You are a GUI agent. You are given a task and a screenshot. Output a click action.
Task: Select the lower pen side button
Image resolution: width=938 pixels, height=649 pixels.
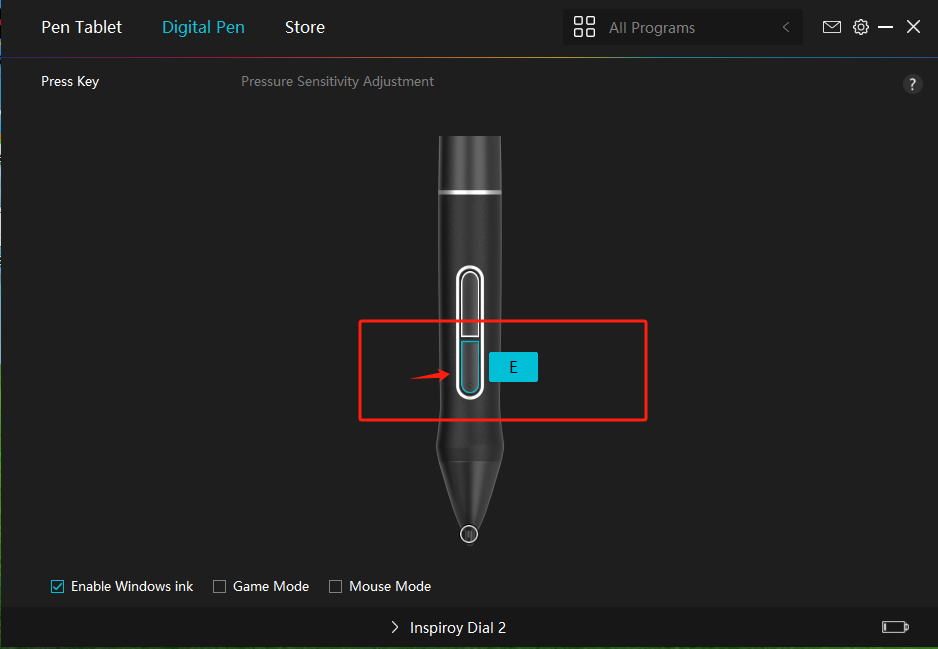(470, 367)
